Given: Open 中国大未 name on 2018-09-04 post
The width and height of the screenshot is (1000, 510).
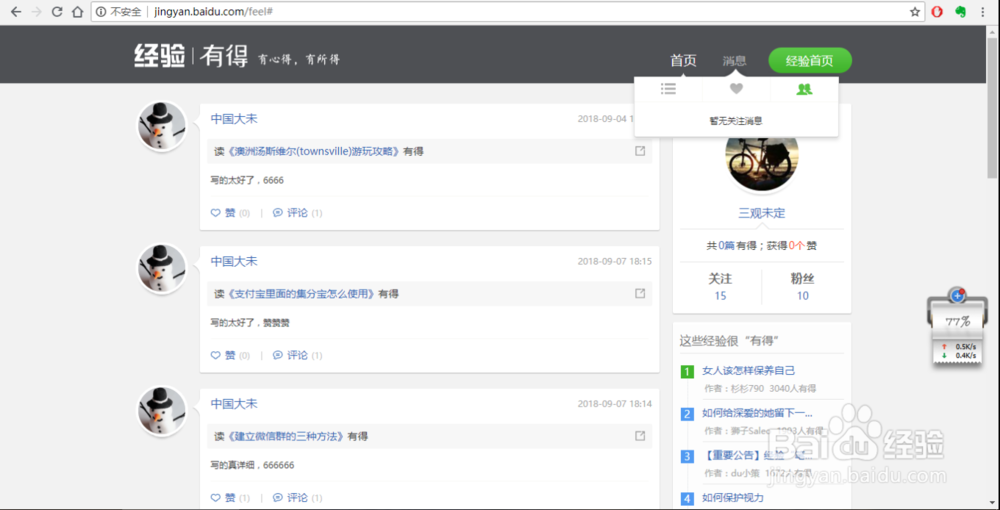Looking at the screenshot, I should (x=234, y=119).
